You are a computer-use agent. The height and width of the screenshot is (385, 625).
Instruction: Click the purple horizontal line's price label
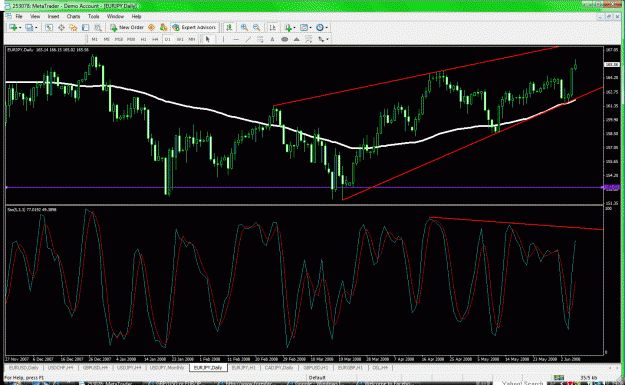point(612,187)
